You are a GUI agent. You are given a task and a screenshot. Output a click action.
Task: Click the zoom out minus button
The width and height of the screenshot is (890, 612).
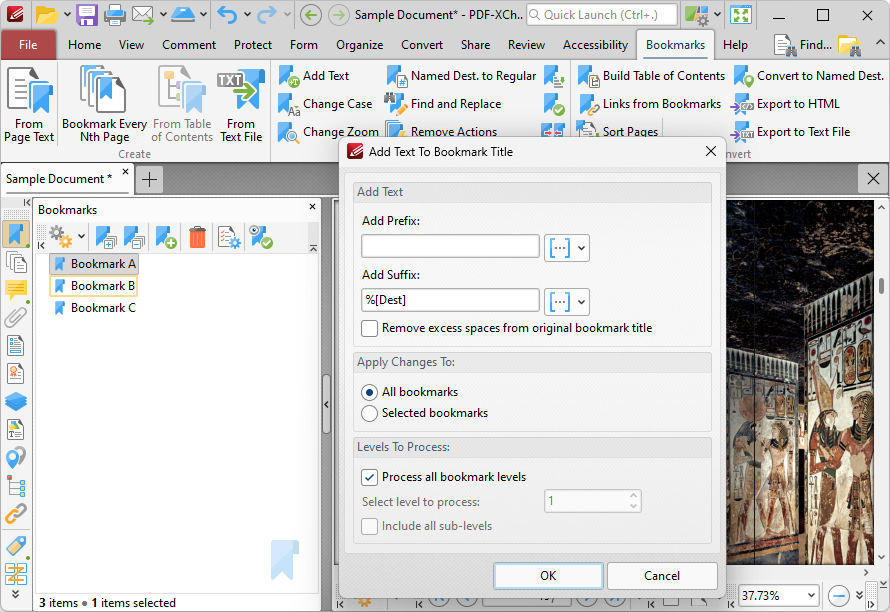838,596
